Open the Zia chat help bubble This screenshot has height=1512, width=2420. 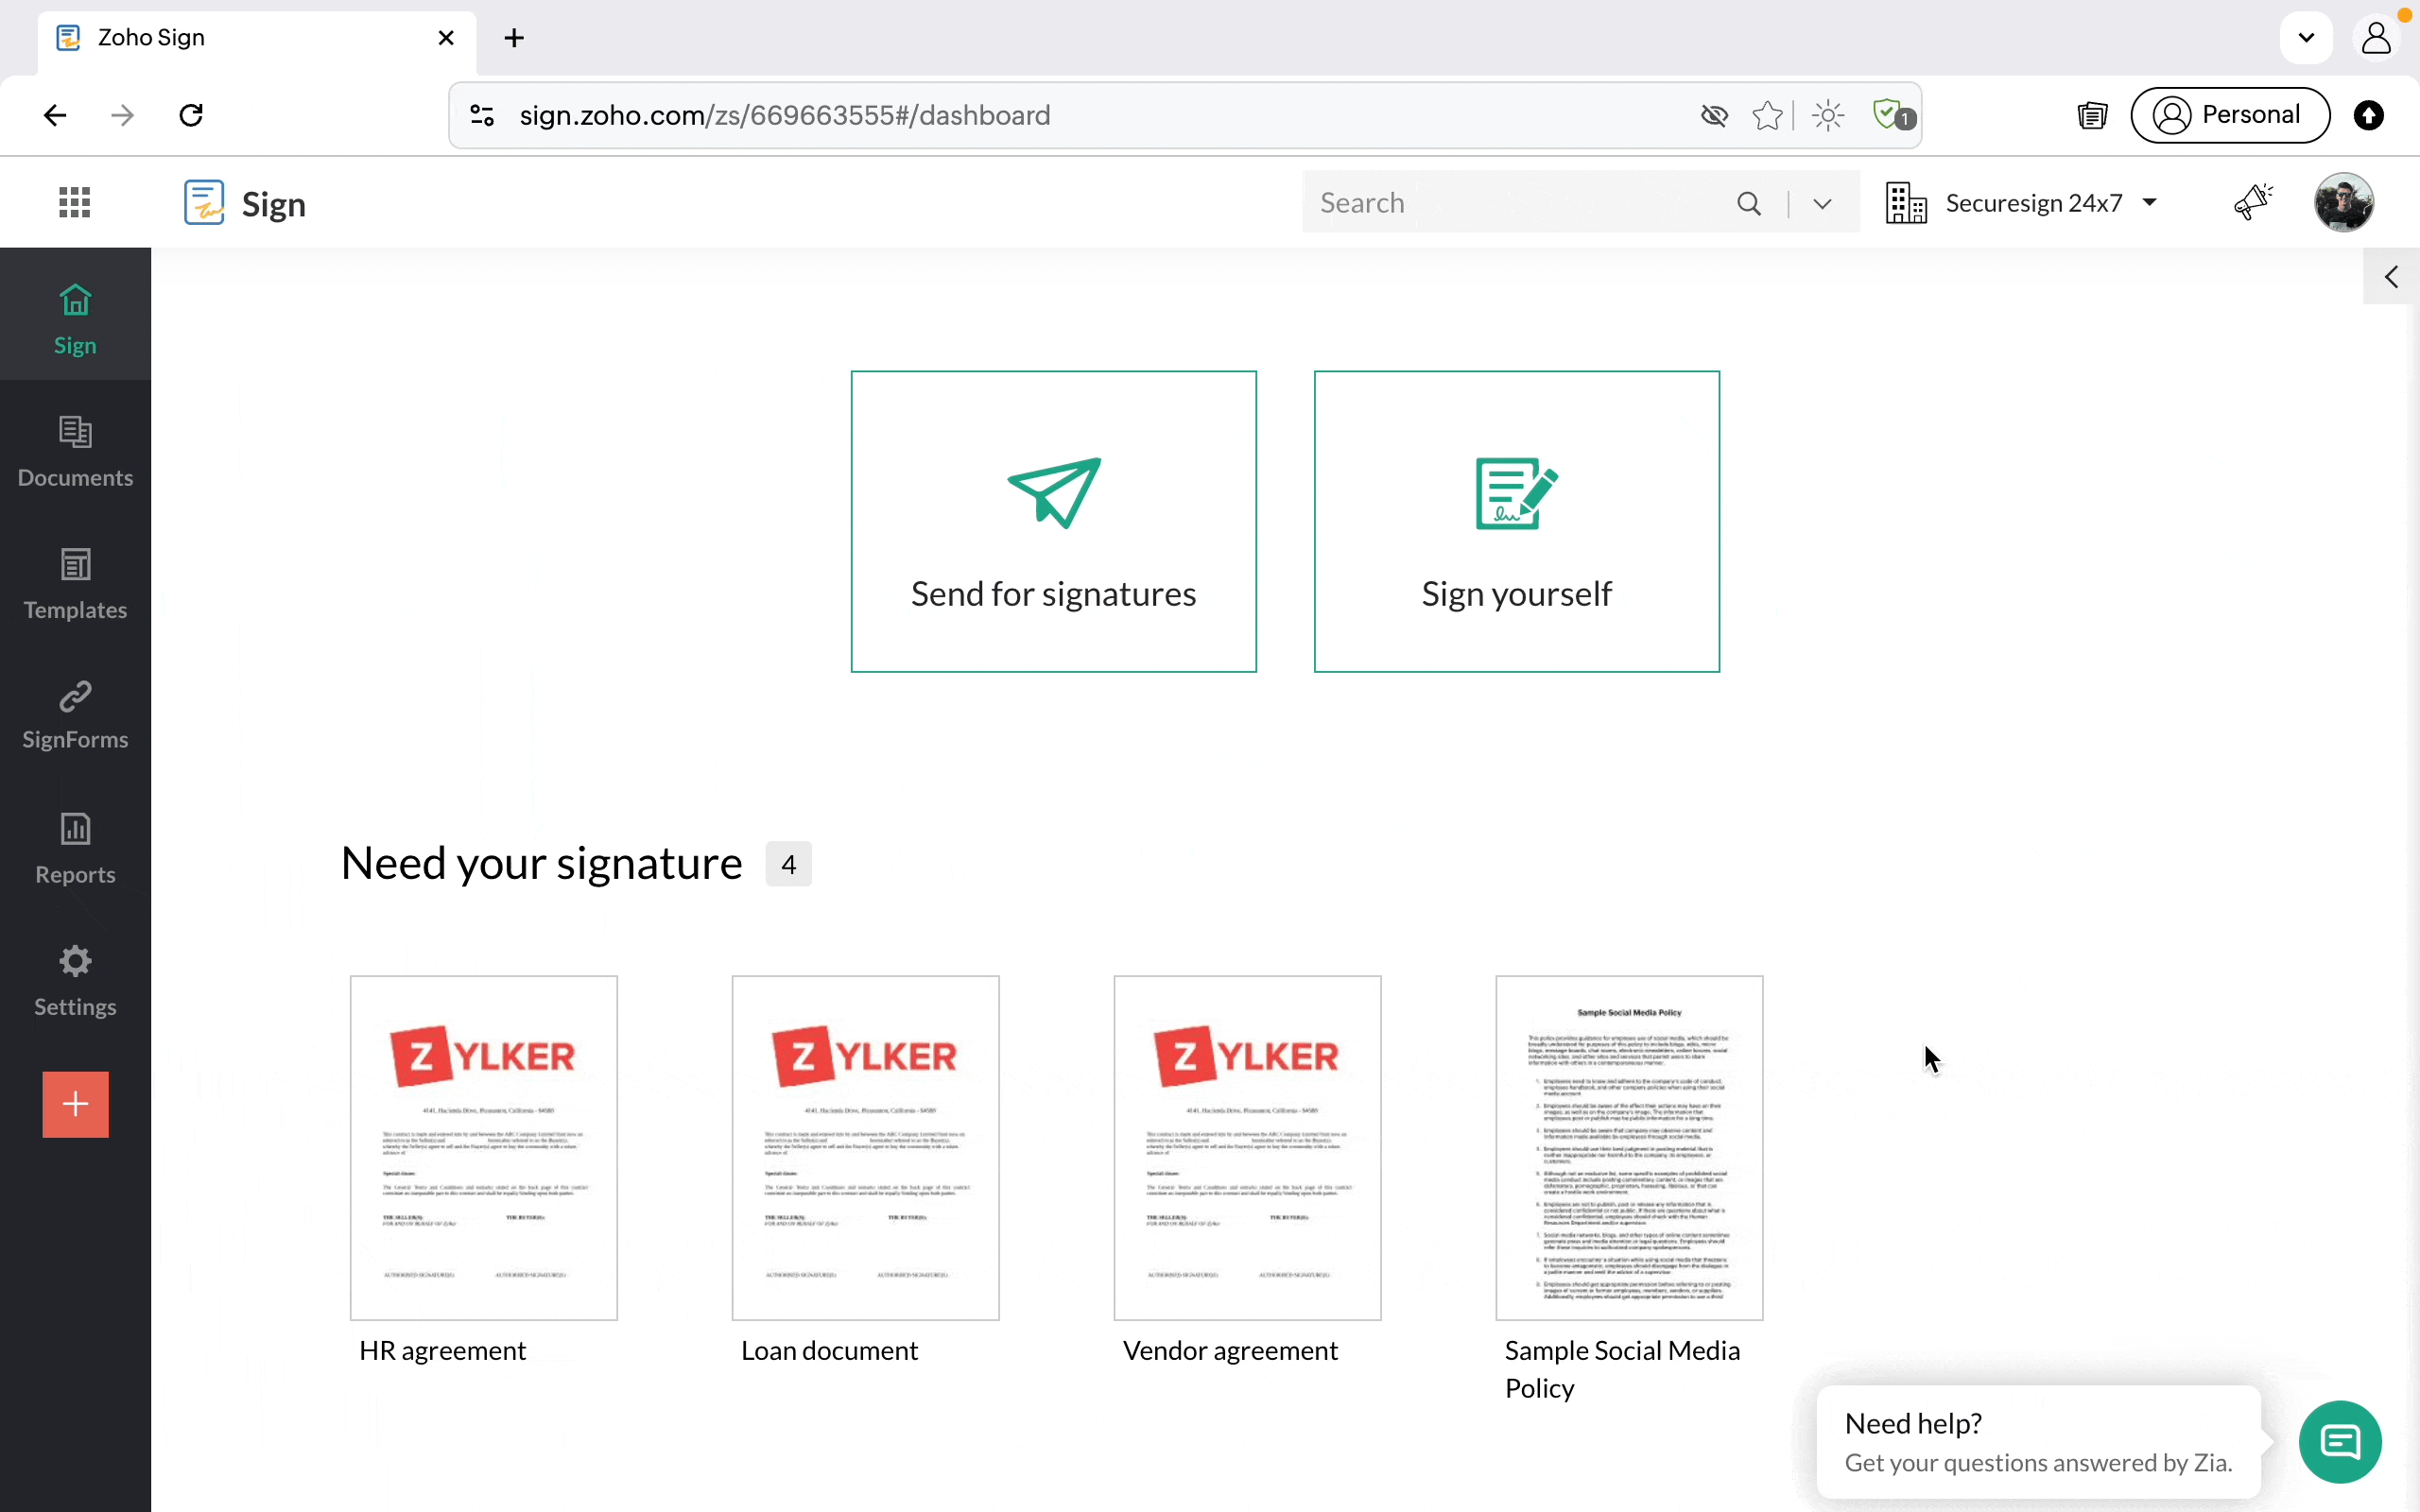(x=2340, y=1442)
